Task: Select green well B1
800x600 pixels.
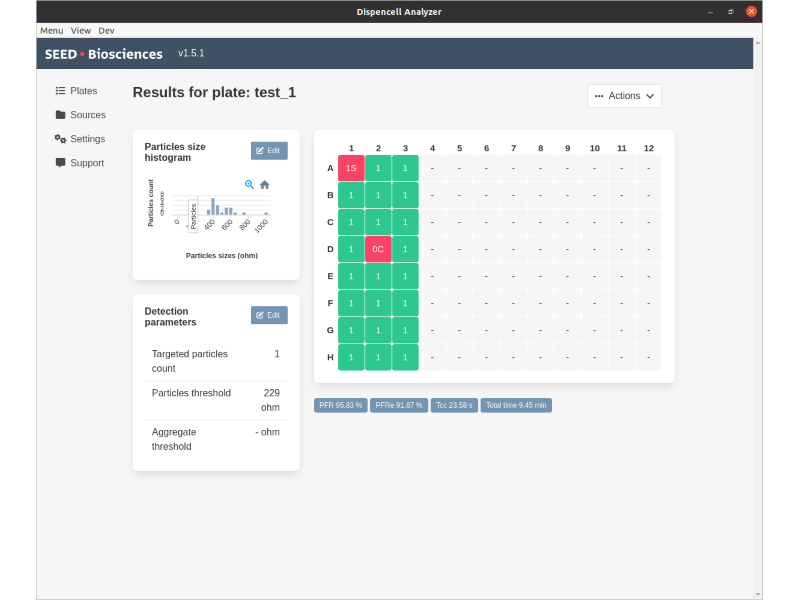Action: pyautogui.click(x=351, y=195)
